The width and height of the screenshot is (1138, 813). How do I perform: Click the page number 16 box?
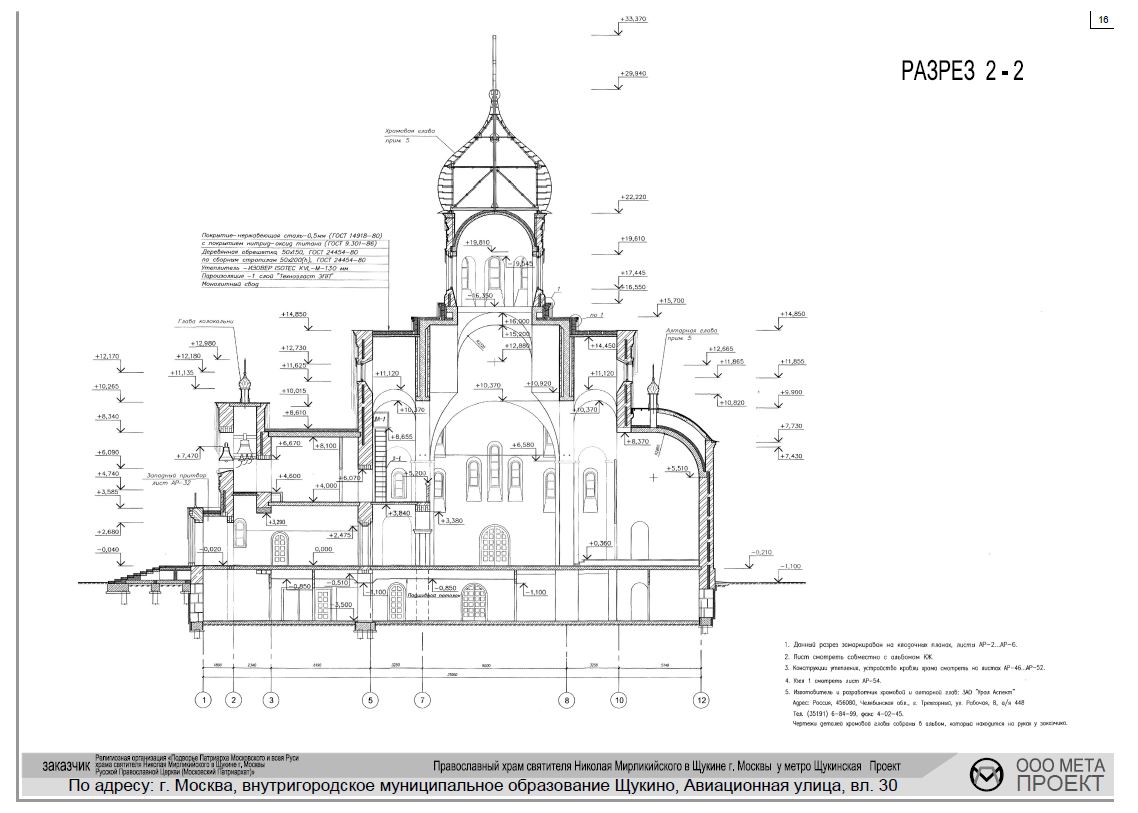click(1104, 20)
